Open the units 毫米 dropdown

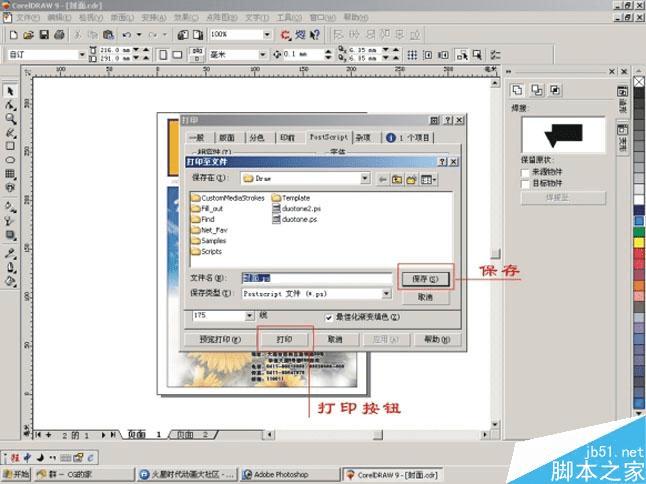point(262,54)
